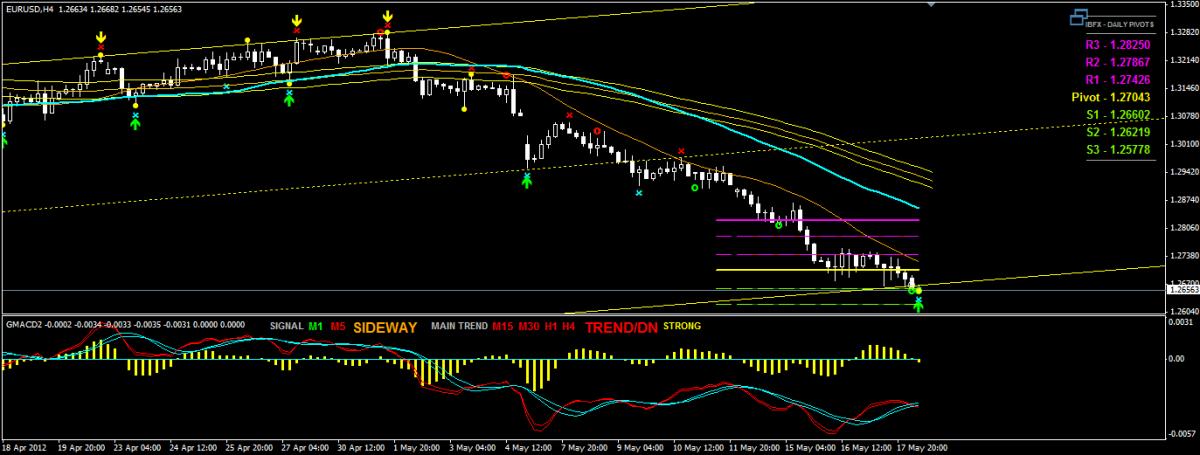The width and height of the screenshot is (1200, 455).
Task: Click the S3 - 1.25778 support label
Action: click(x=1120, y=149)
